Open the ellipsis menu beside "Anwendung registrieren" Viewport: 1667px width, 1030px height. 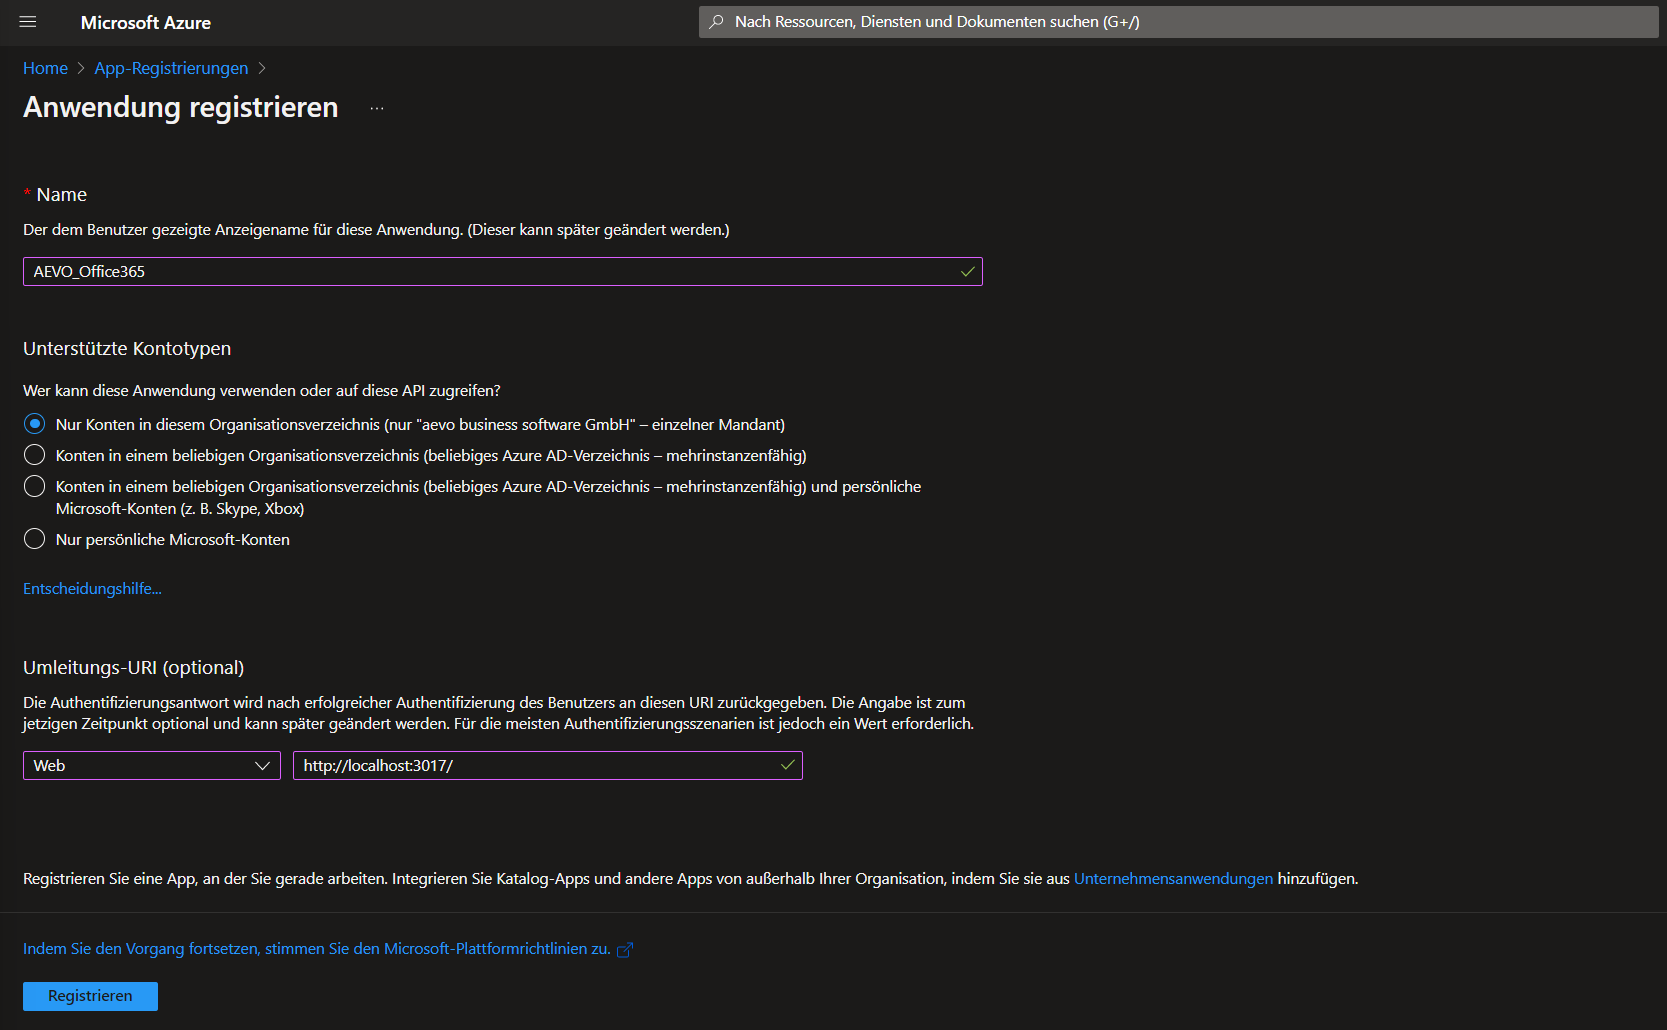(376, 108)
